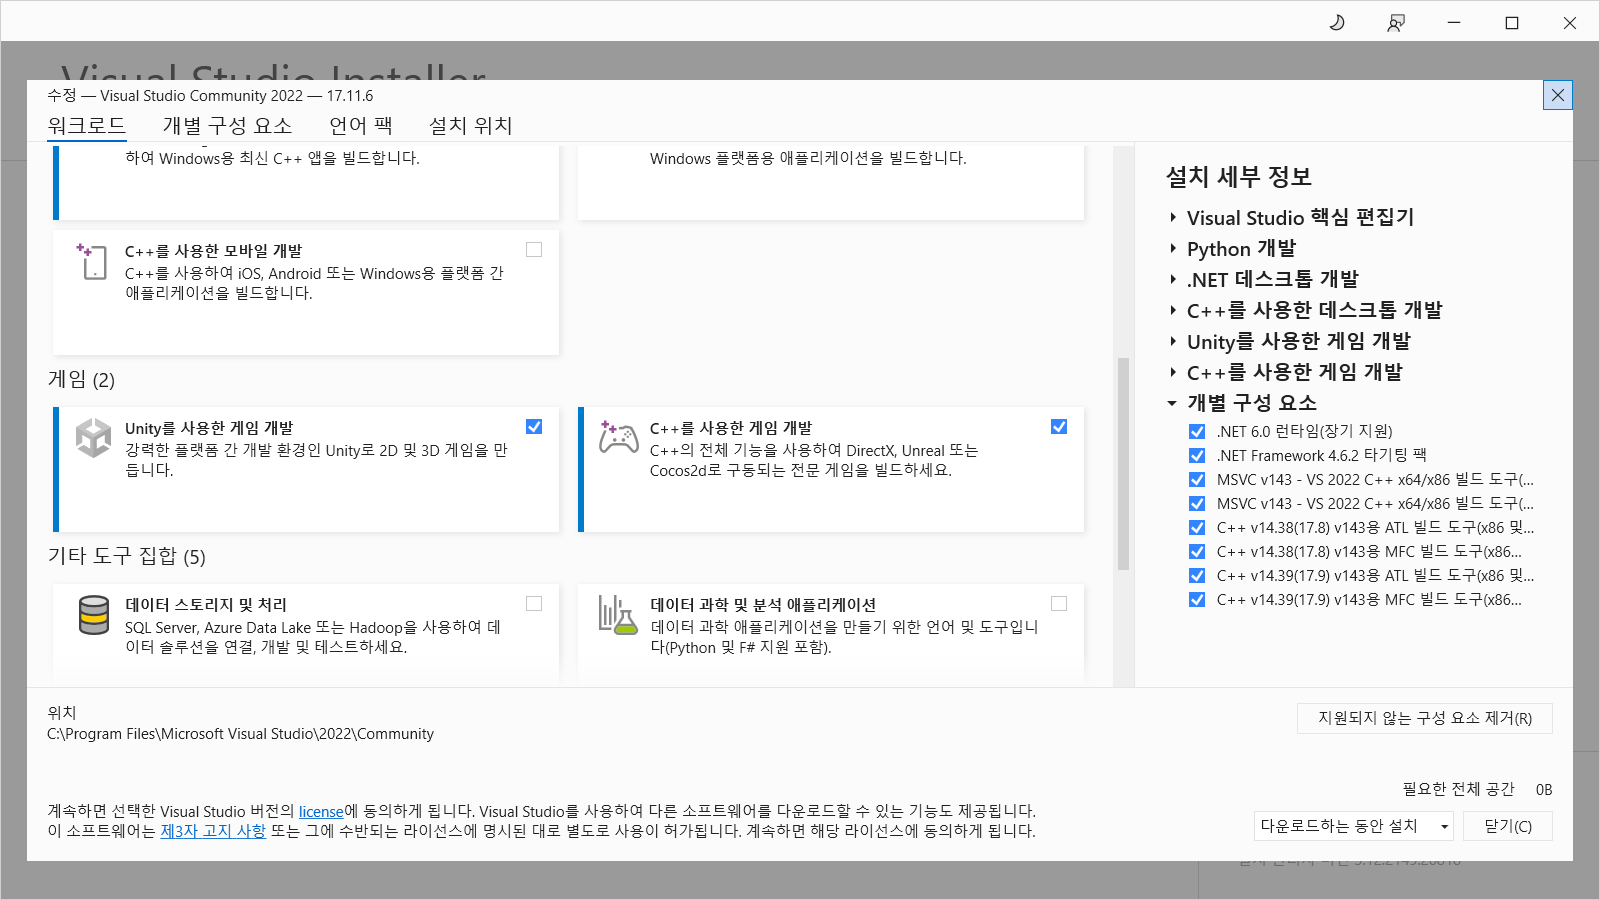Check the C++를 사용한 모바일 개발 workload
1600x900 pixels.
[x=534, y=250]
